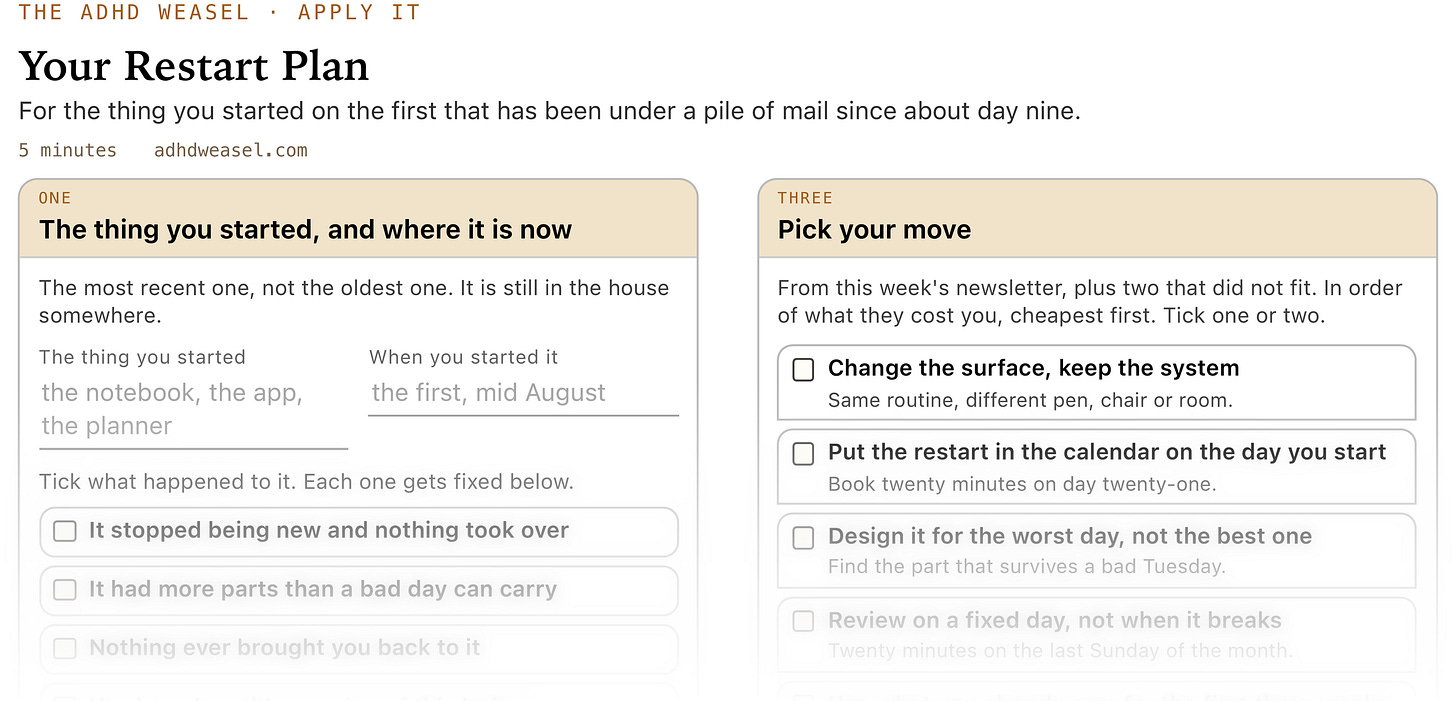Open the adhdweasel.com link

point(231,151)
